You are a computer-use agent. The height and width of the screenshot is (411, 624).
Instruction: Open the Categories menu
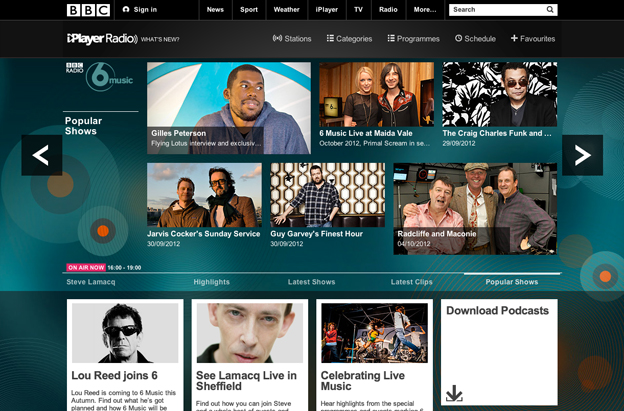354,39
